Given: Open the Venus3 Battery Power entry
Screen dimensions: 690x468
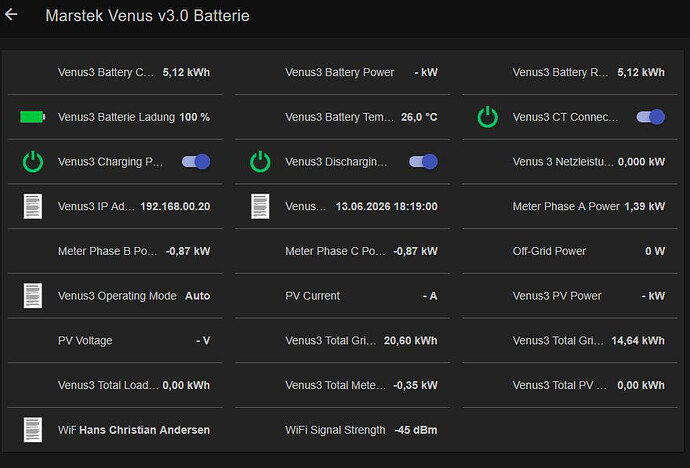Looking at the screenshot, I should tap(342, 72).
